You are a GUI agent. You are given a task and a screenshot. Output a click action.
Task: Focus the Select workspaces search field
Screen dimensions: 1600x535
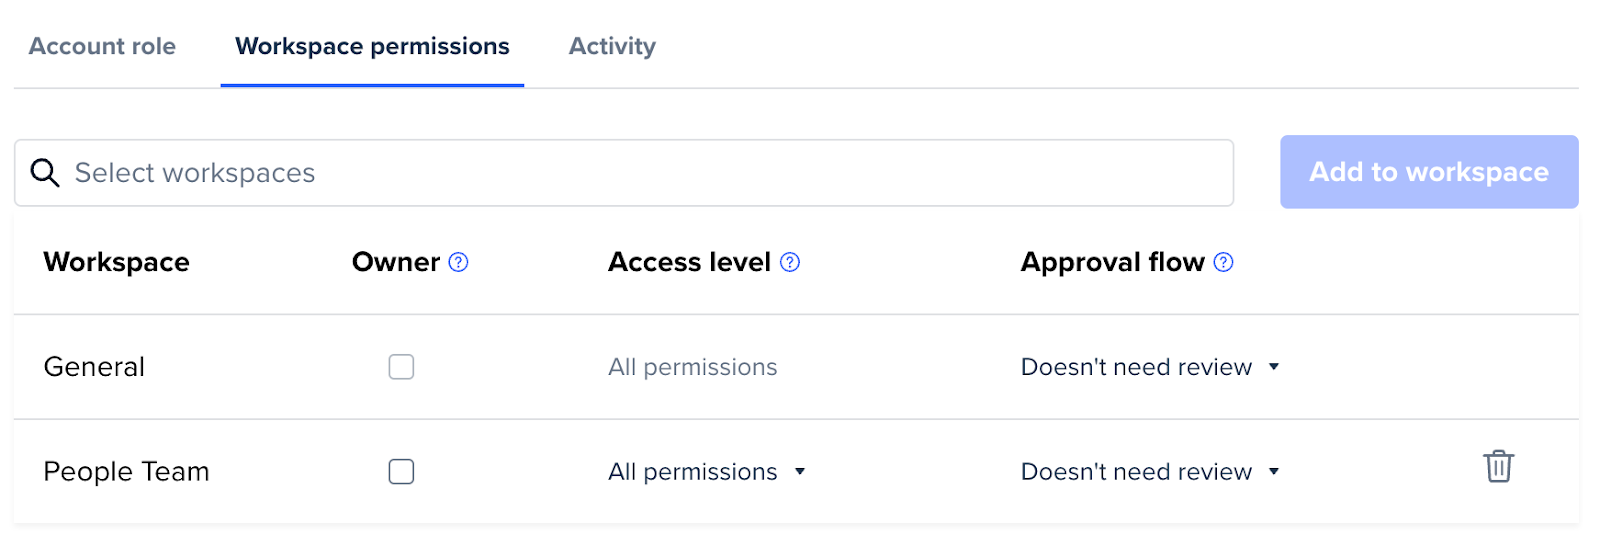pos(624,173)
